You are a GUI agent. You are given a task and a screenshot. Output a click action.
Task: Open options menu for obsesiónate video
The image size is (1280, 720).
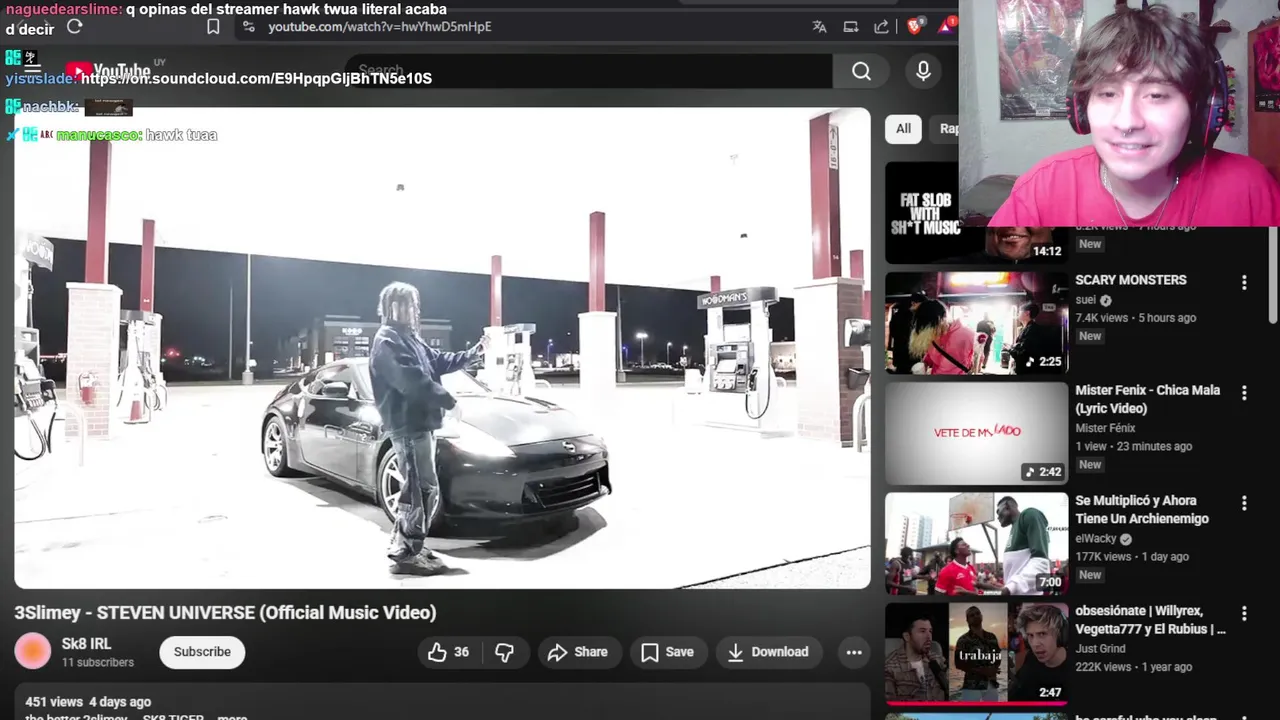[1244, 613]
